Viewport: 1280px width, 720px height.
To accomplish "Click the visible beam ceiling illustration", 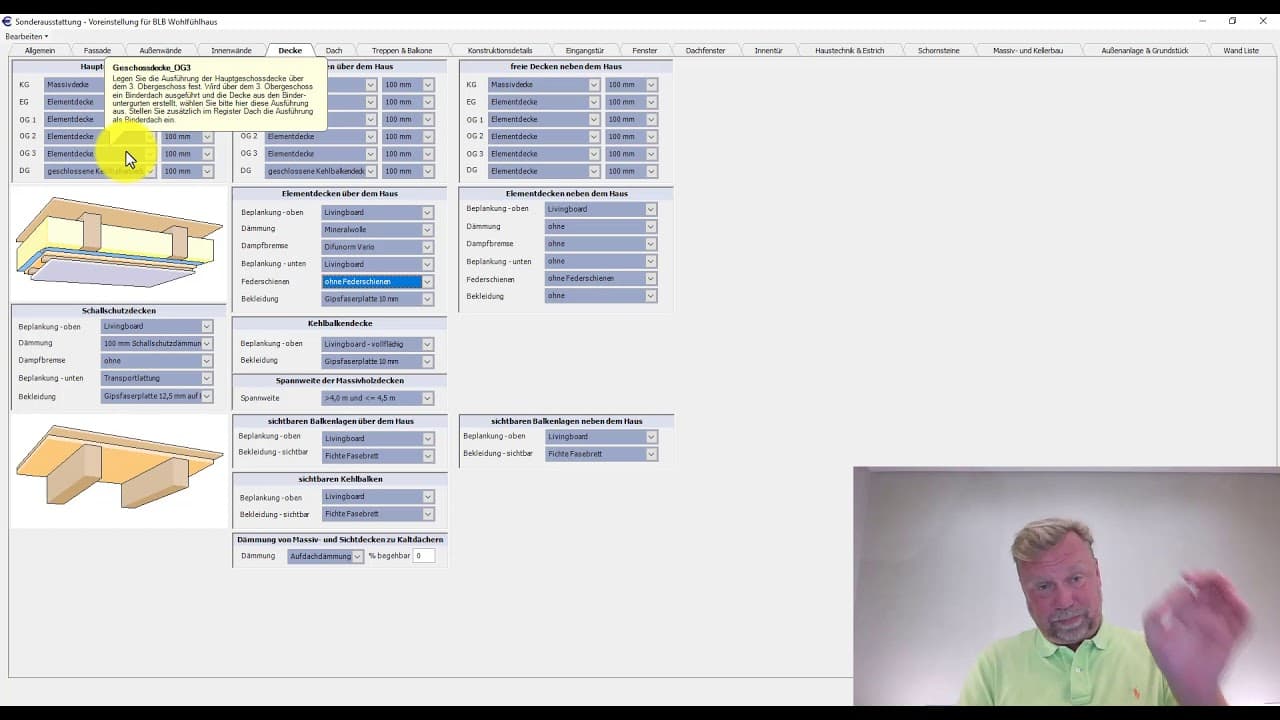I will click(x=118, y=468).
